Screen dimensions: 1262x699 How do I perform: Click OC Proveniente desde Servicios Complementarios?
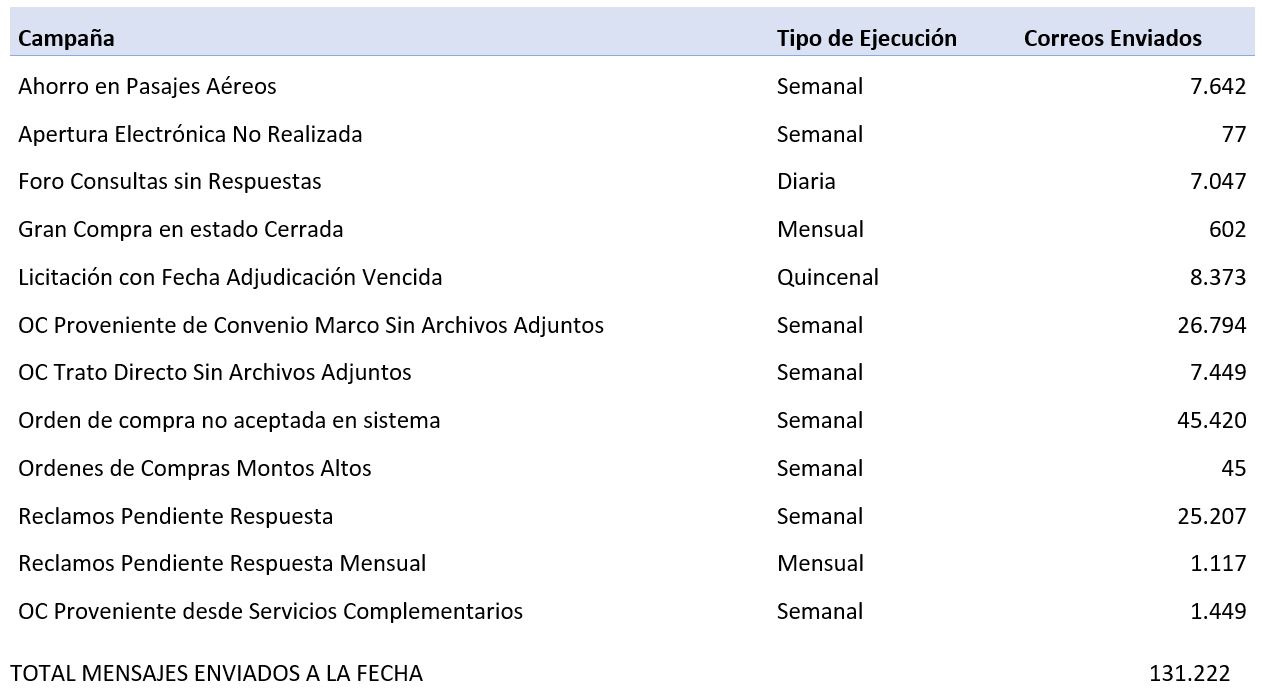tap(270, 611)
